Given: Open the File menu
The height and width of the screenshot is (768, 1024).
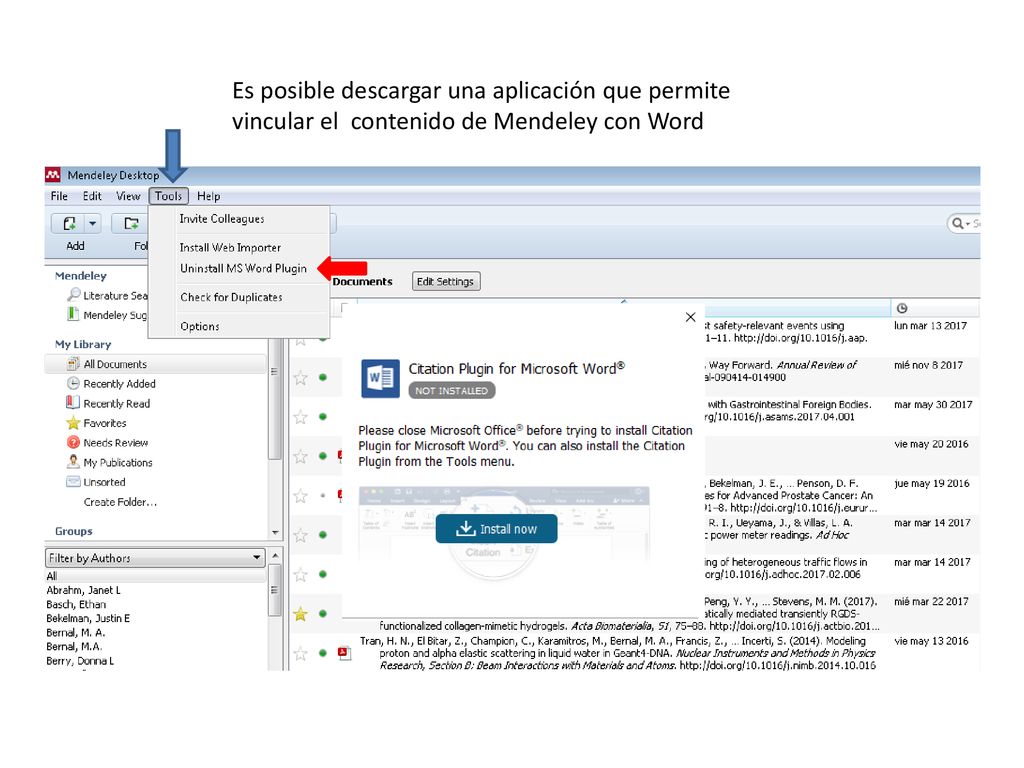Looking at the screenshot, I should (x=59, y=196).
